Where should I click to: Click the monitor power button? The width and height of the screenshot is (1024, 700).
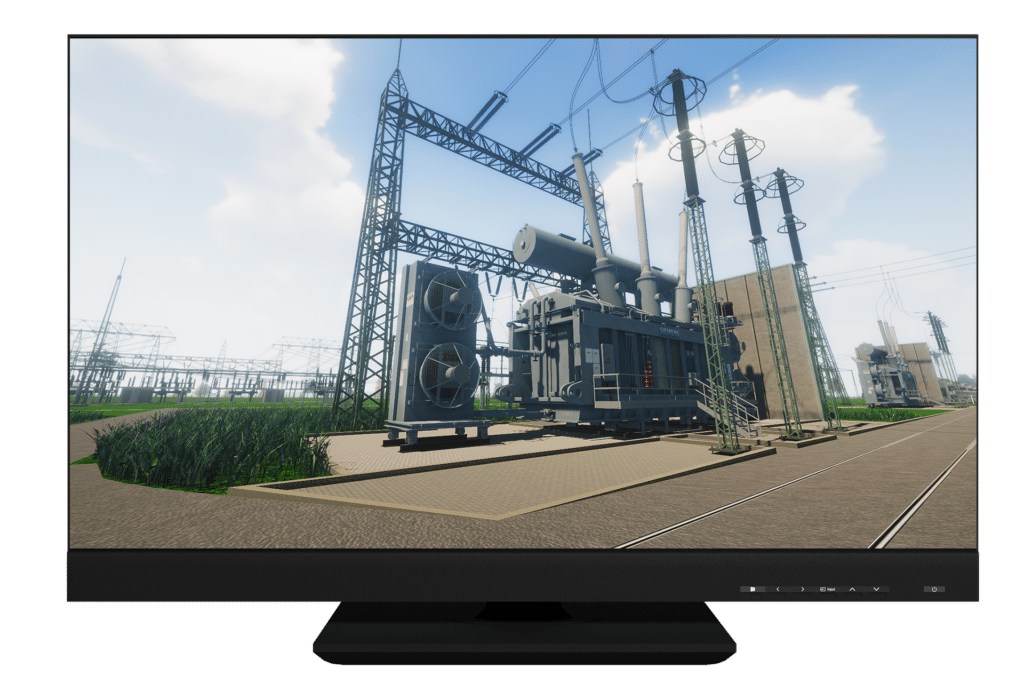[934, 589]
